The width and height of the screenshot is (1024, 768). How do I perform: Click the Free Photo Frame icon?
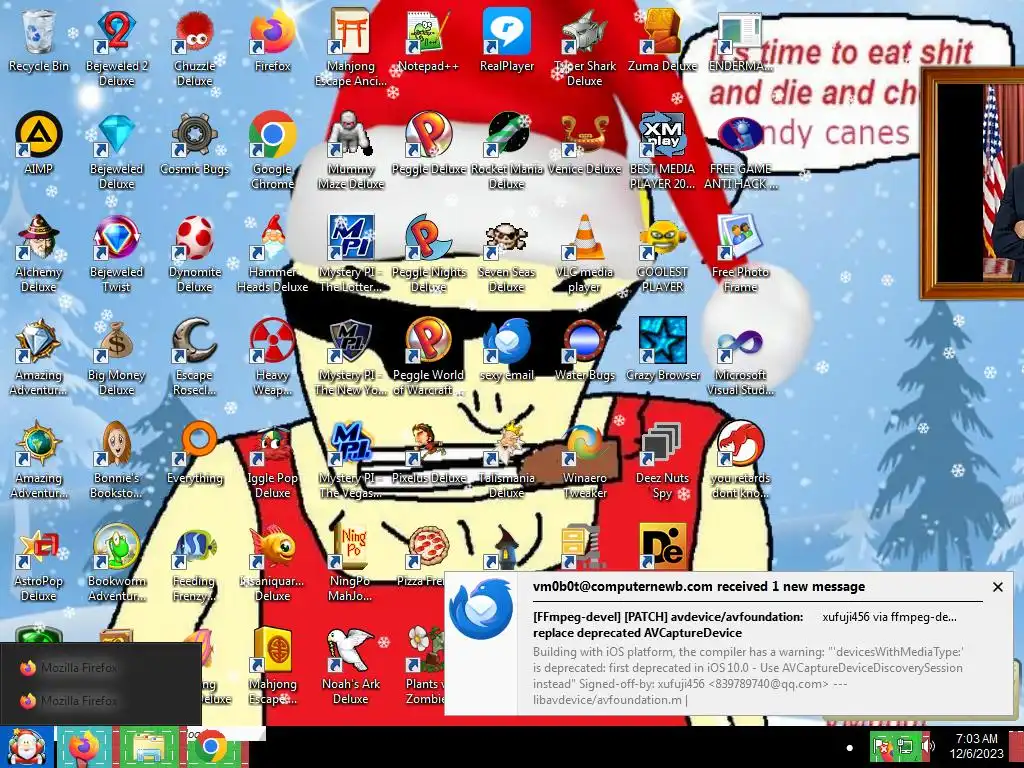click(x=740, y=253)
